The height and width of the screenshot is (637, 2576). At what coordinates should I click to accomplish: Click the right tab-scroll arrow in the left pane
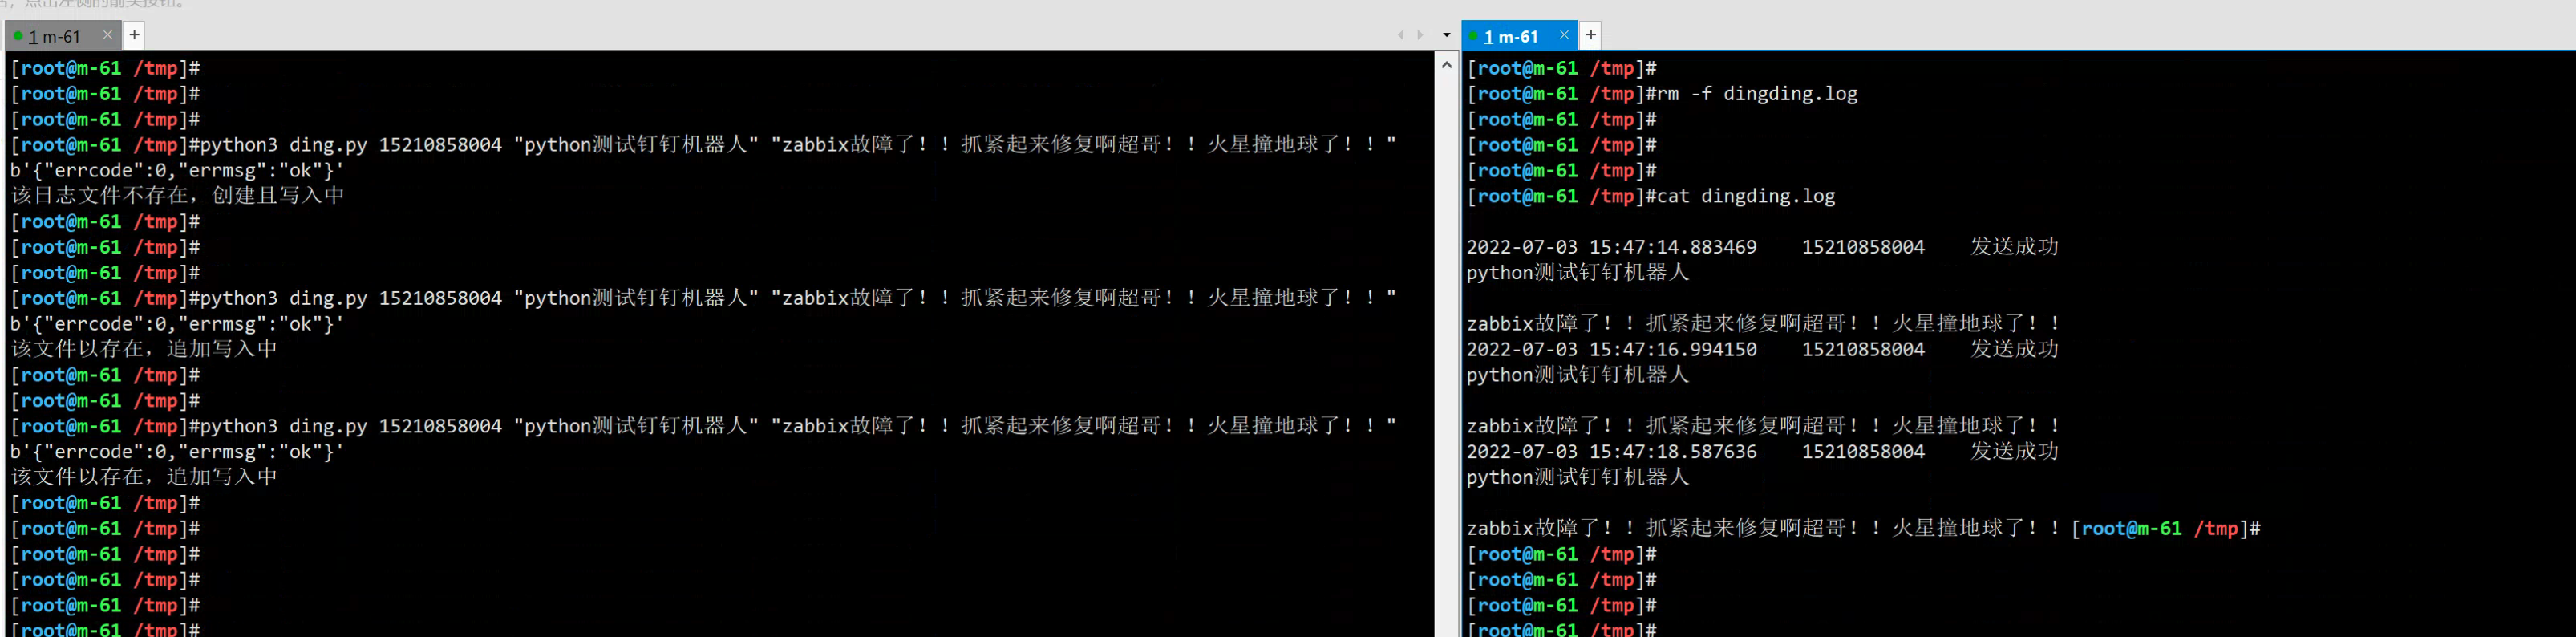[1420, 35]
